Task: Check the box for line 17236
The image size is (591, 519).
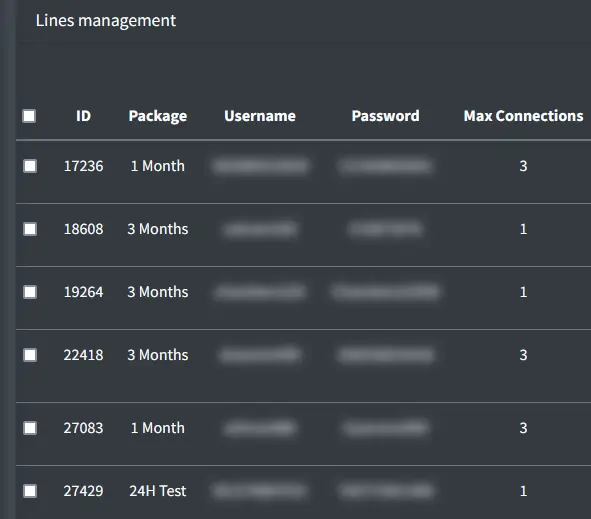Action: coord(30,166)
